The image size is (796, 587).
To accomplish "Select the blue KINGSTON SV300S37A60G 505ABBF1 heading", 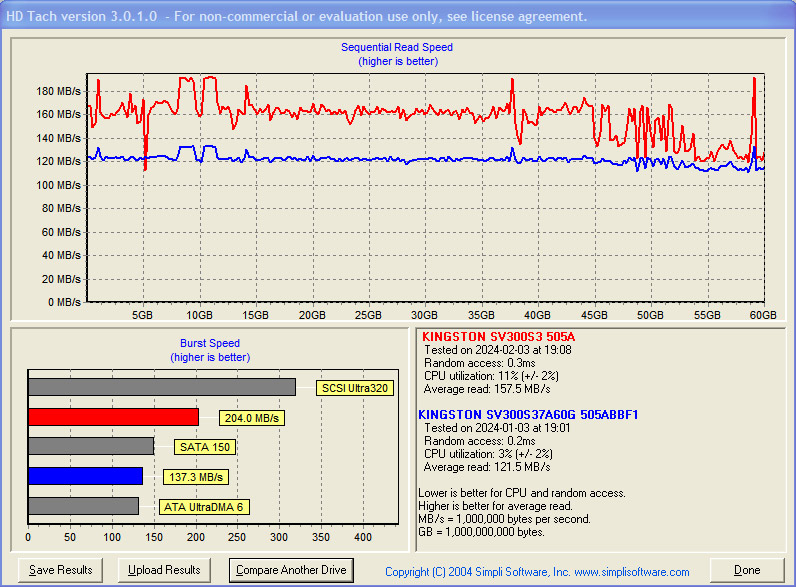I will click(528, 414).
